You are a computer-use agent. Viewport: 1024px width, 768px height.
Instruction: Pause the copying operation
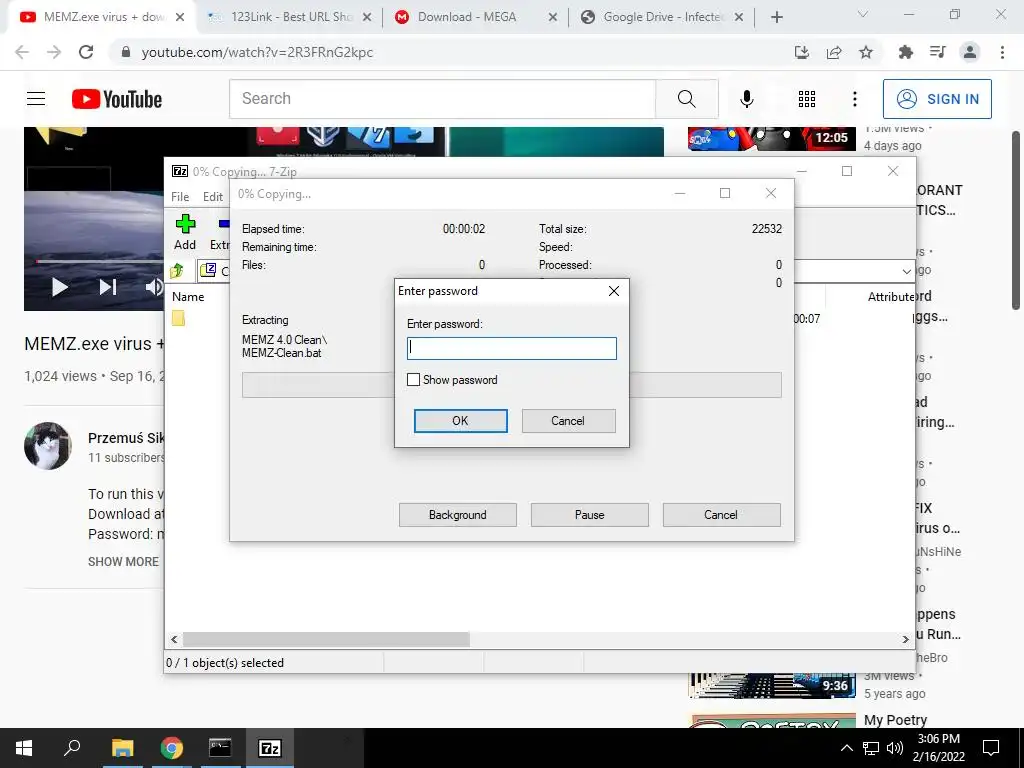[x=590, y=515]
